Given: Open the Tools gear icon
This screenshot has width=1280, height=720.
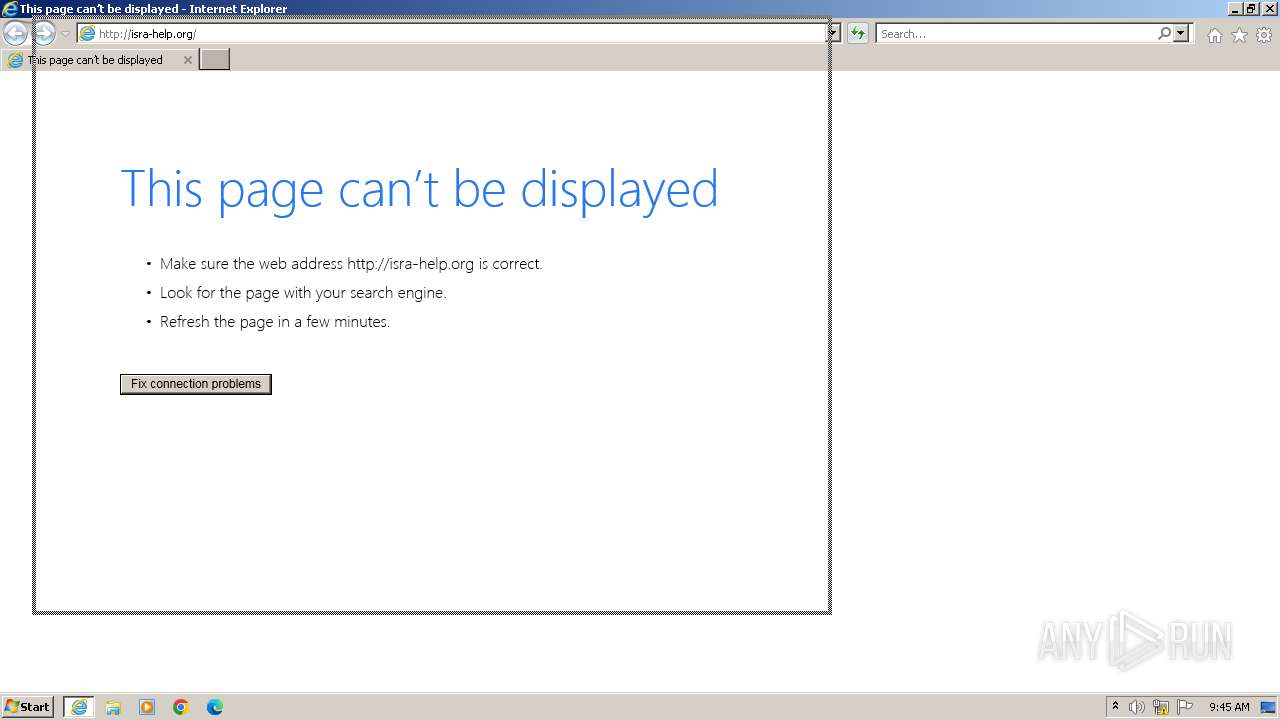Looking at the screenshot, I should (1264, 35).
